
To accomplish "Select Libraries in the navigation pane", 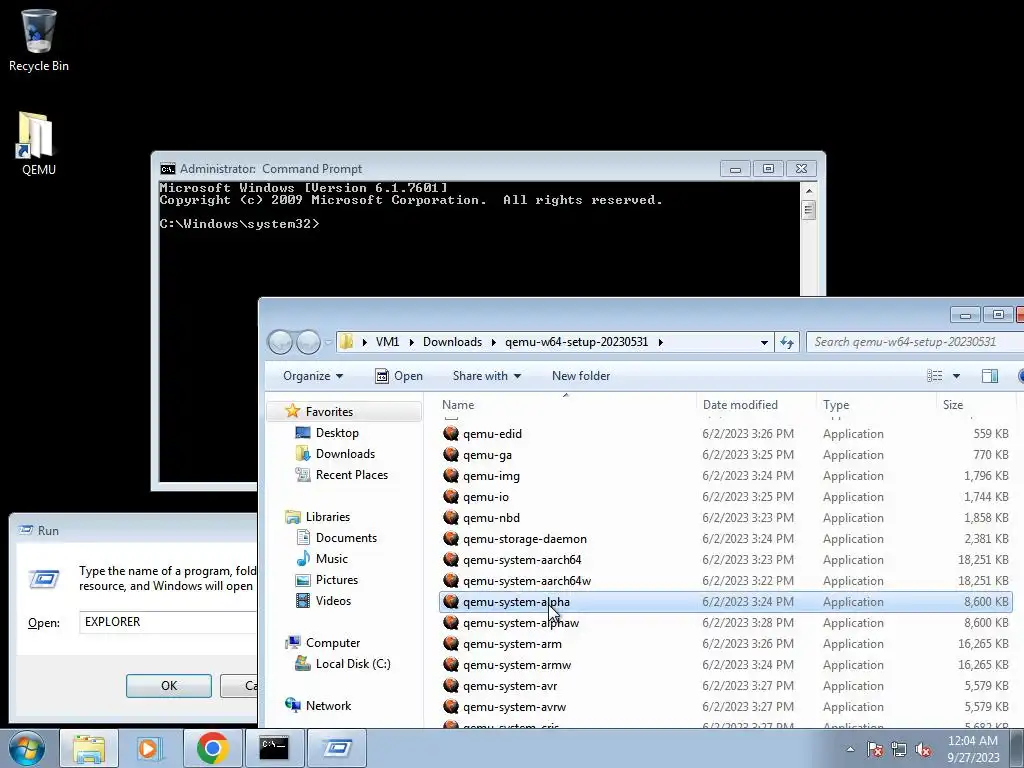I will point(328,517).
